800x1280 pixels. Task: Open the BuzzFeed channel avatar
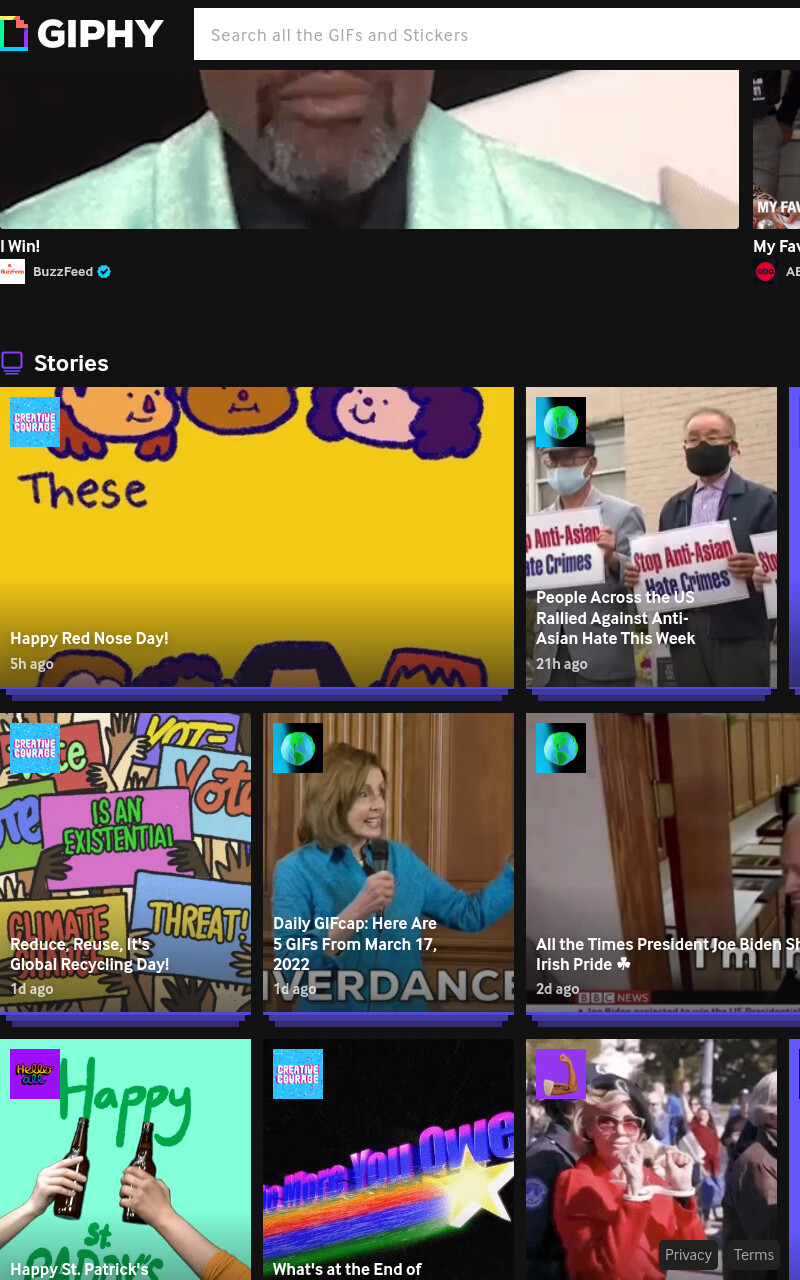pyautogui.click(x=12, y=271)
